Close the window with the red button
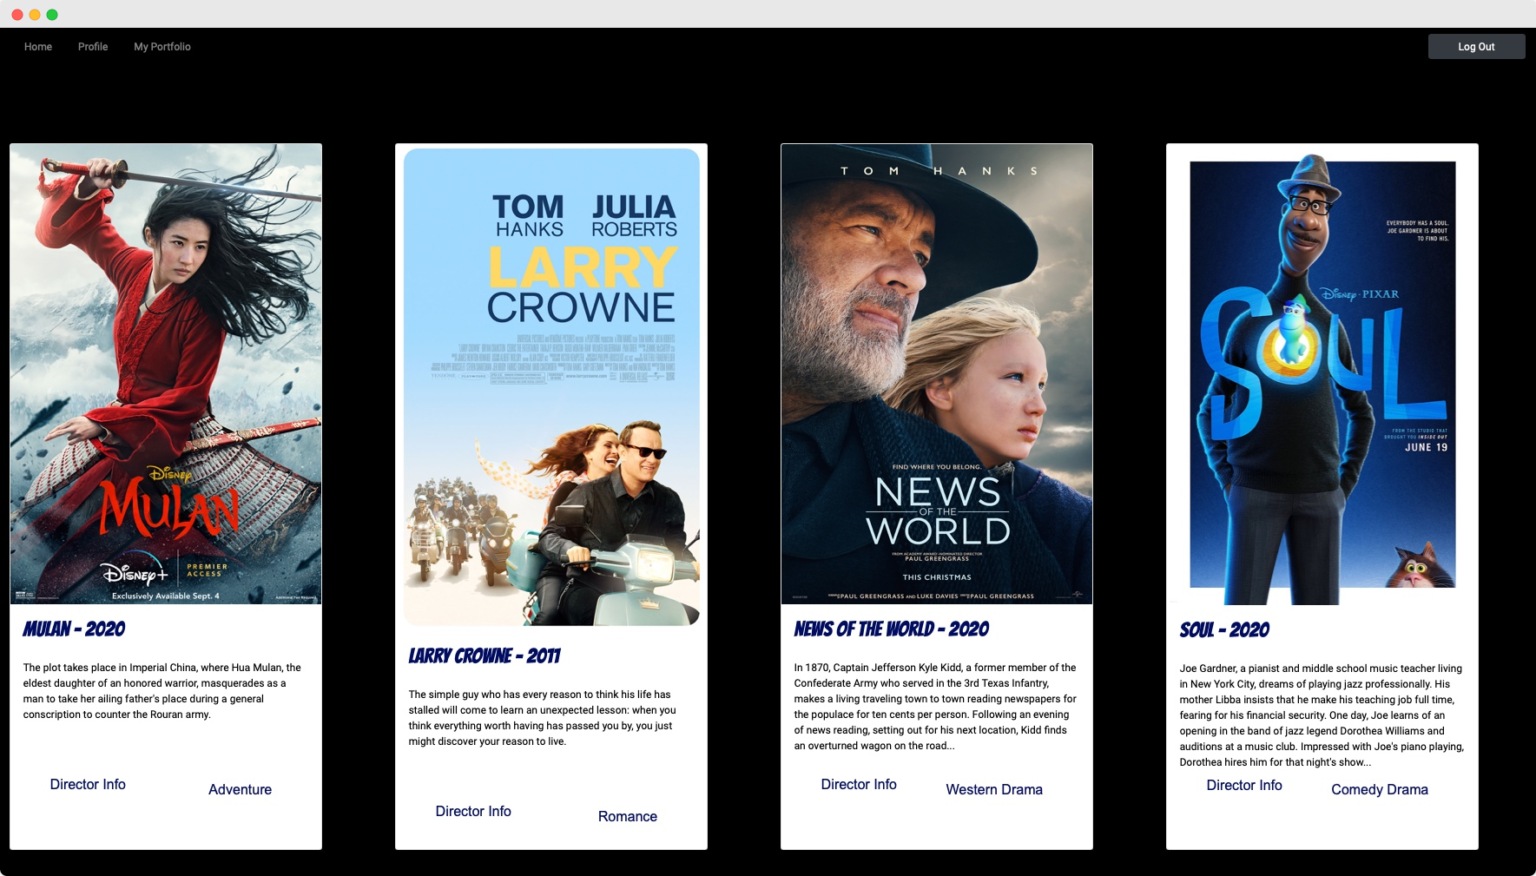1536x876 pixels. (x=17, y=14)
